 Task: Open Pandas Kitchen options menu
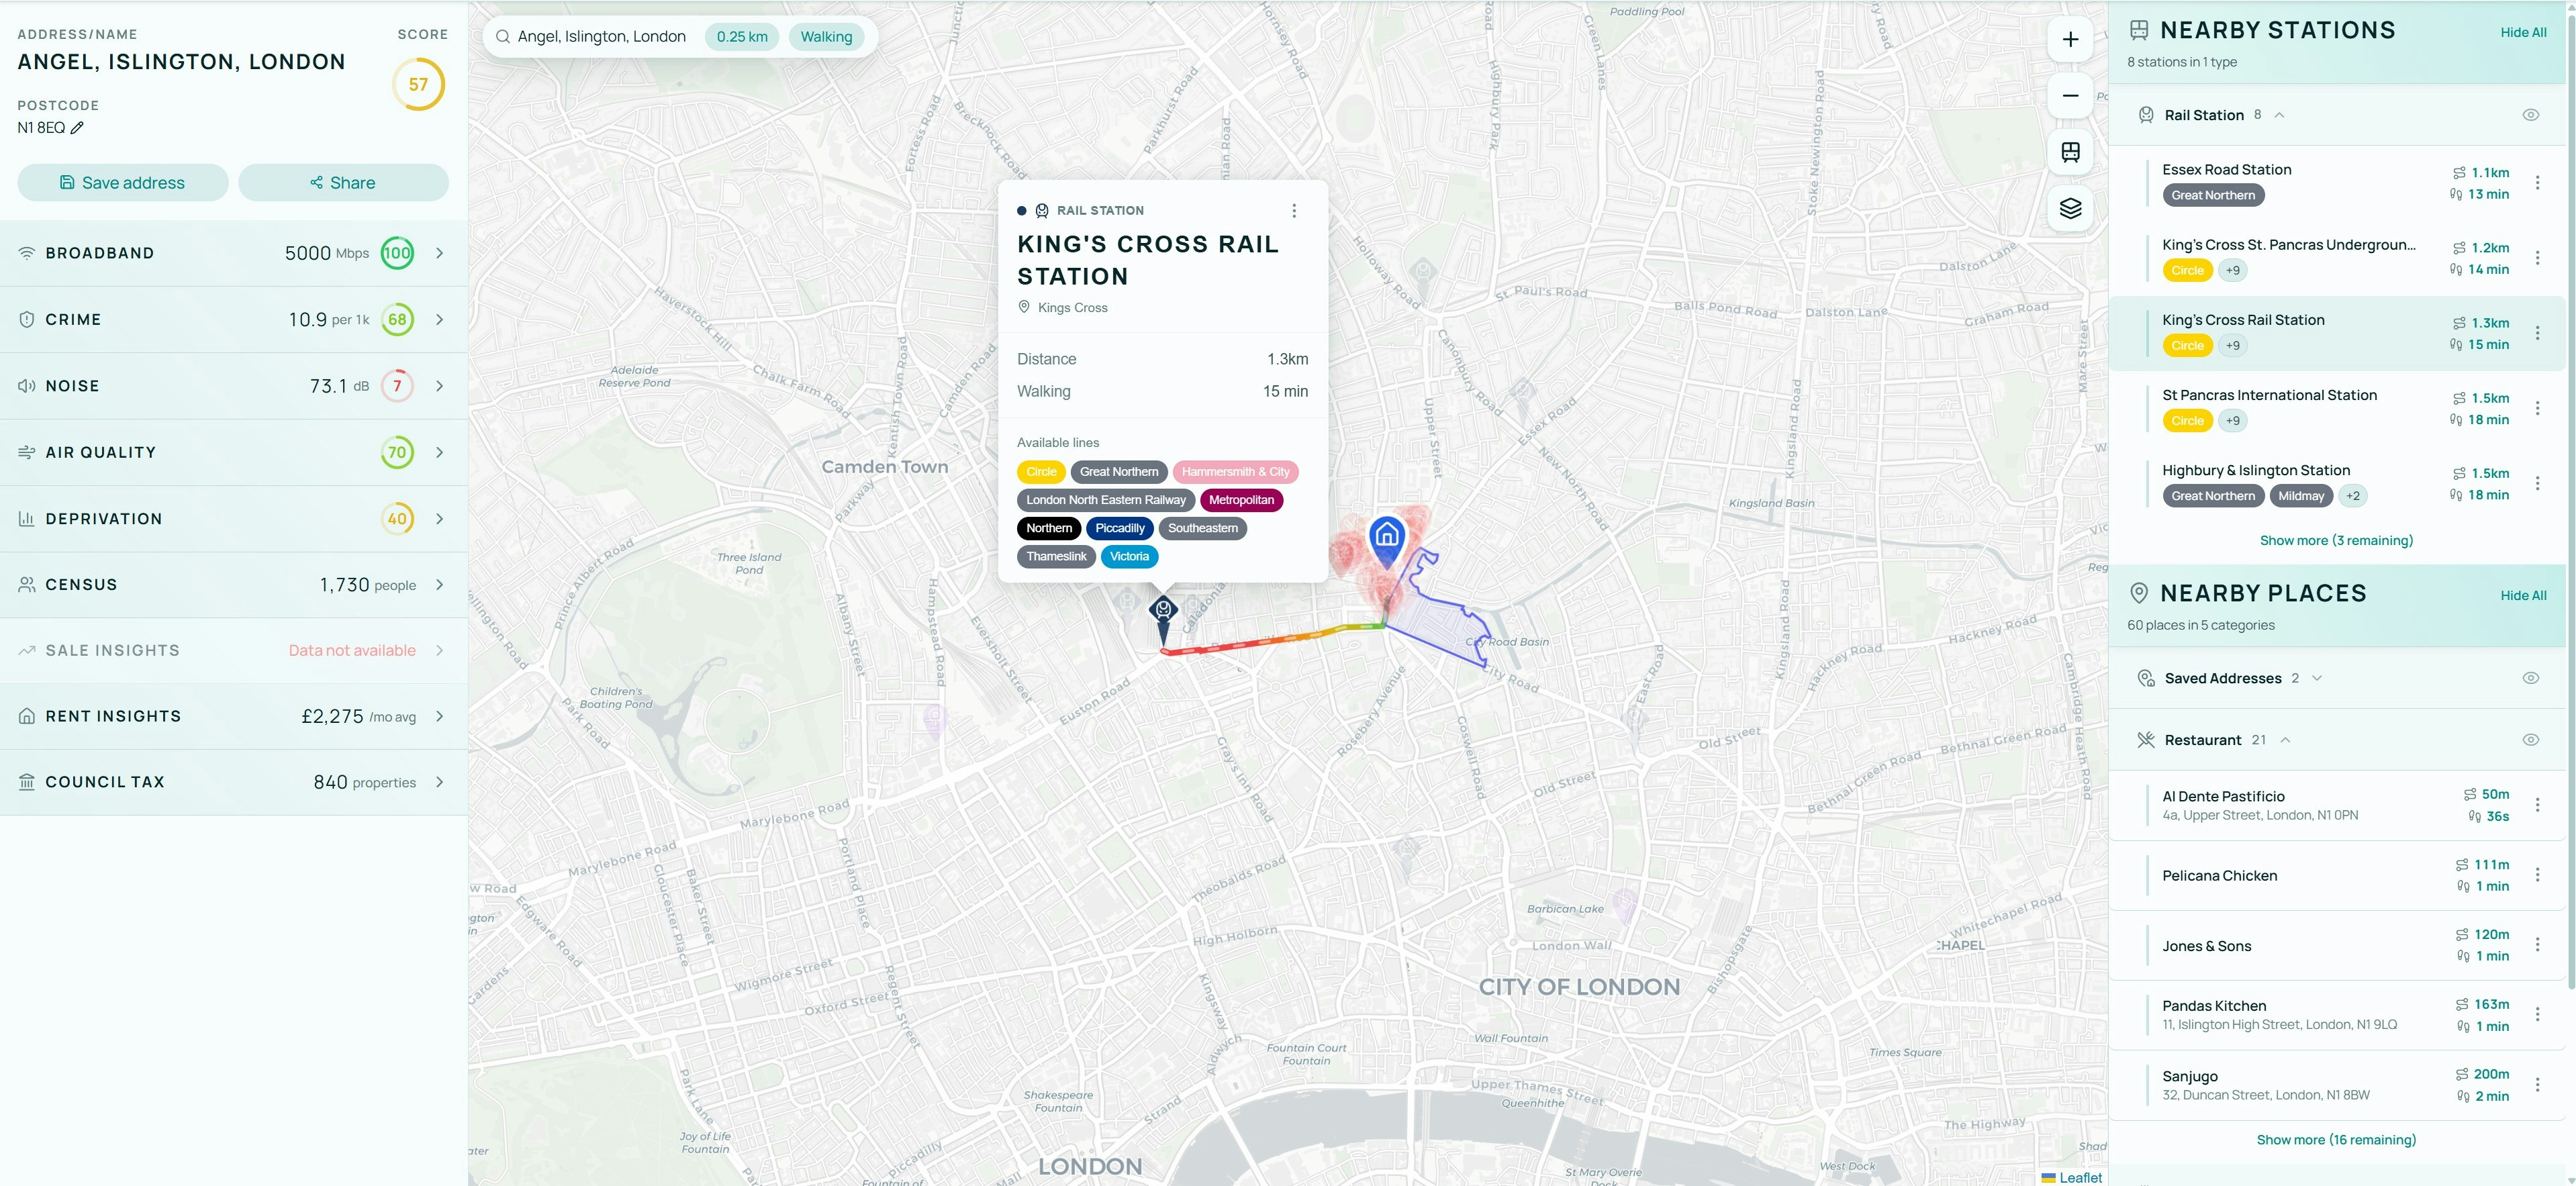click(x=2537, y=1015)
